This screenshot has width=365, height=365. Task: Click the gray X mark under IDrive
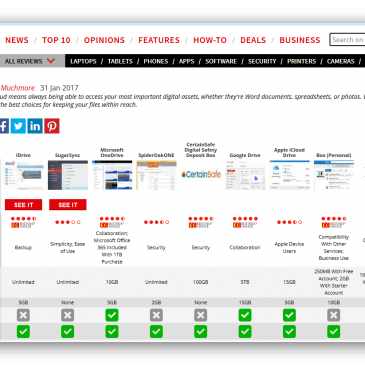pyautogui.click(x=23, y=315)
